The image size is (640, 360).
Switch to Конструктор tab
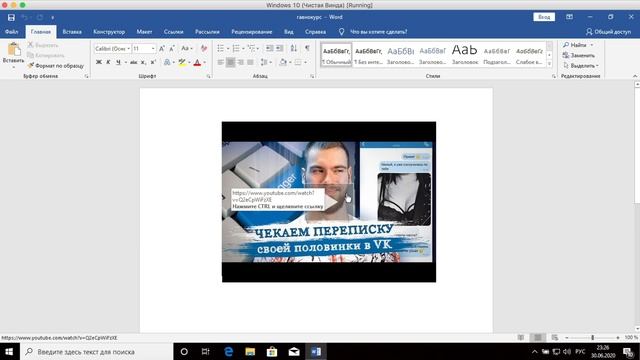click(x=109, y=32)
